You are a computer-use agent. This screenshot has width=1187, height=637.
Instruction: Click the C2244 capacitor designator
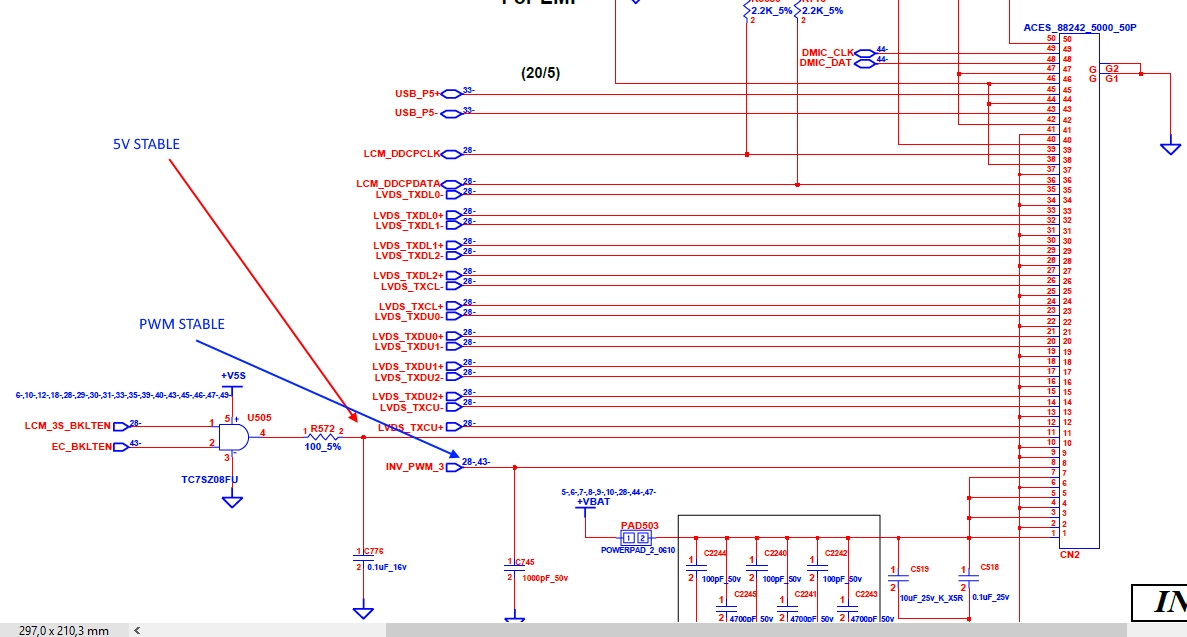[x=715, y=553]
